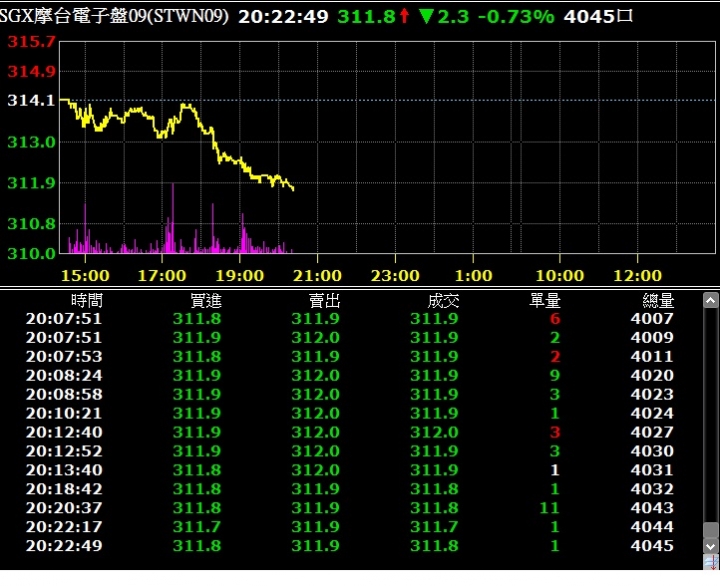Click the red trade price 312.0 cell
This screenshot has width=720, height=586.
(434, 432)
